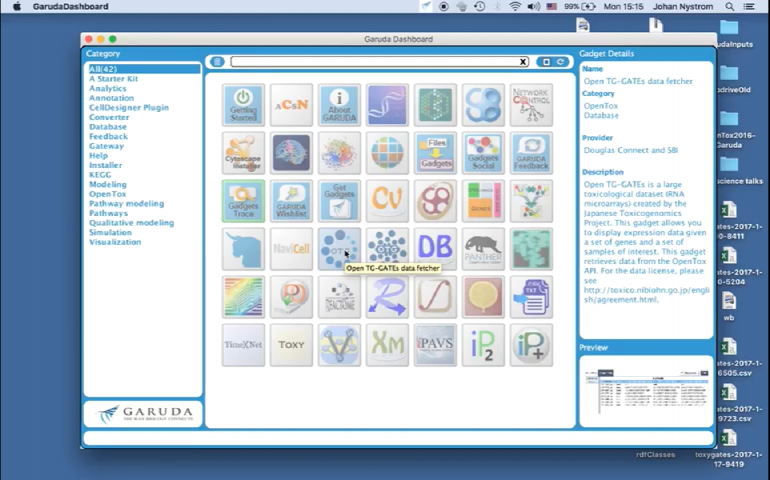The image size is (770, 480).
Task: Click the gadget preview thumbnail
Action: tap(646, 392)
